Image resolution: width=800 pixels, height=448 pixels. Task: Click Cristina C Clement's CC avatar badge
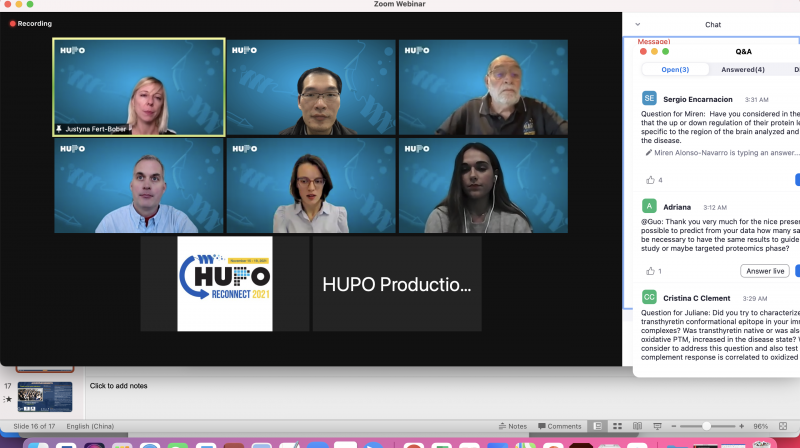pyautogui.click(x=649, y=297)
